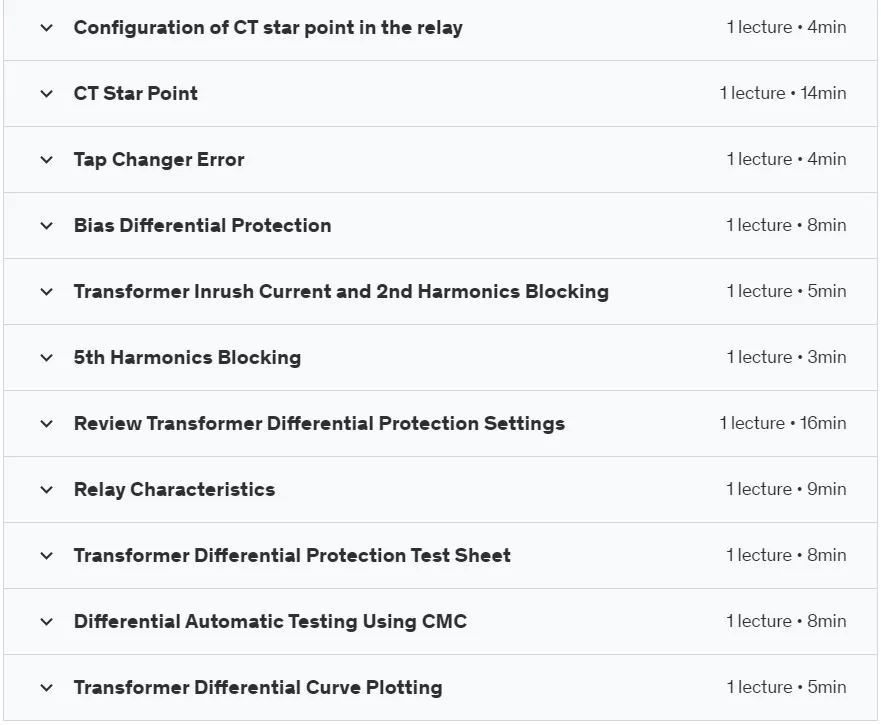Select Differential Automatic Testing Using CMC title

pyautogui.click(x=270, y=622)
